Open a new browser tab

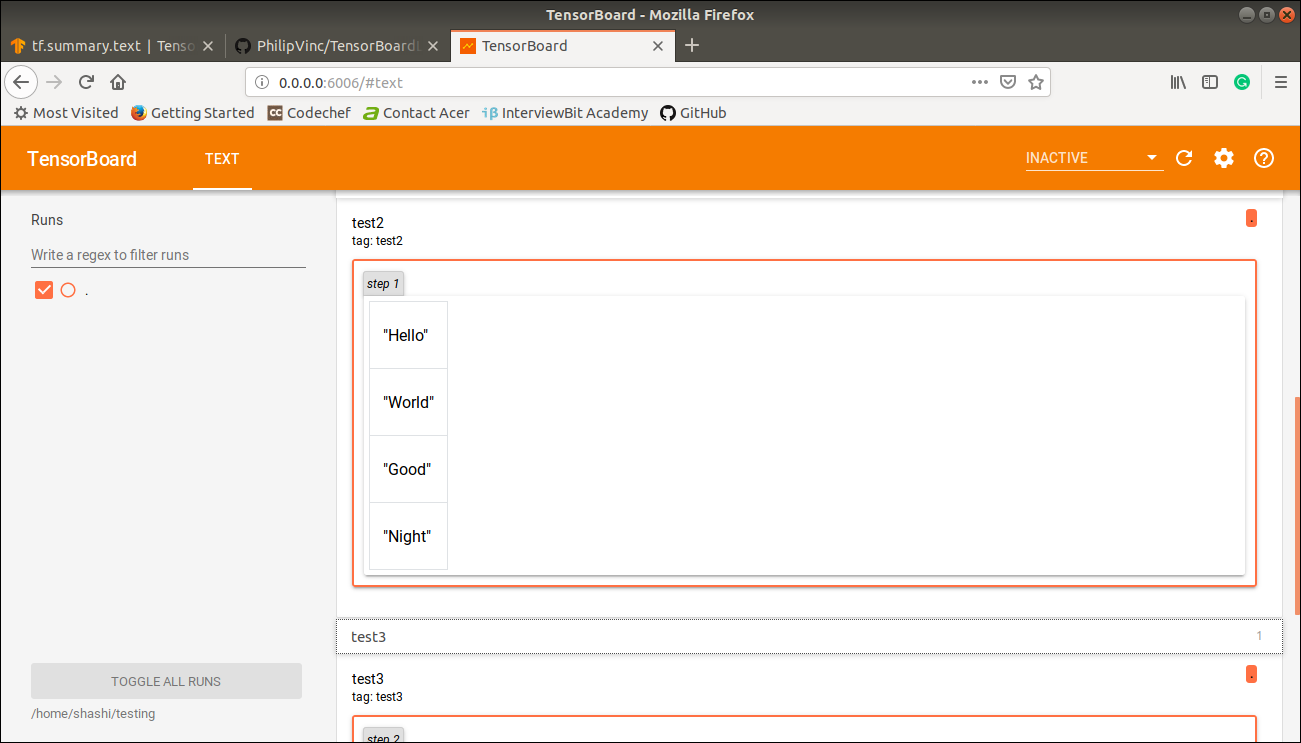[692, 45]
